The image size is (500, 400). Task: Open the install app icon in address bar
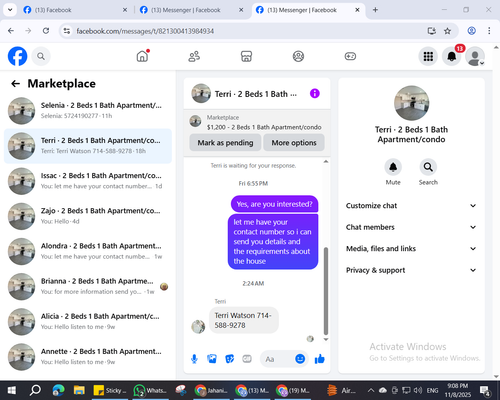pos(432,31)
